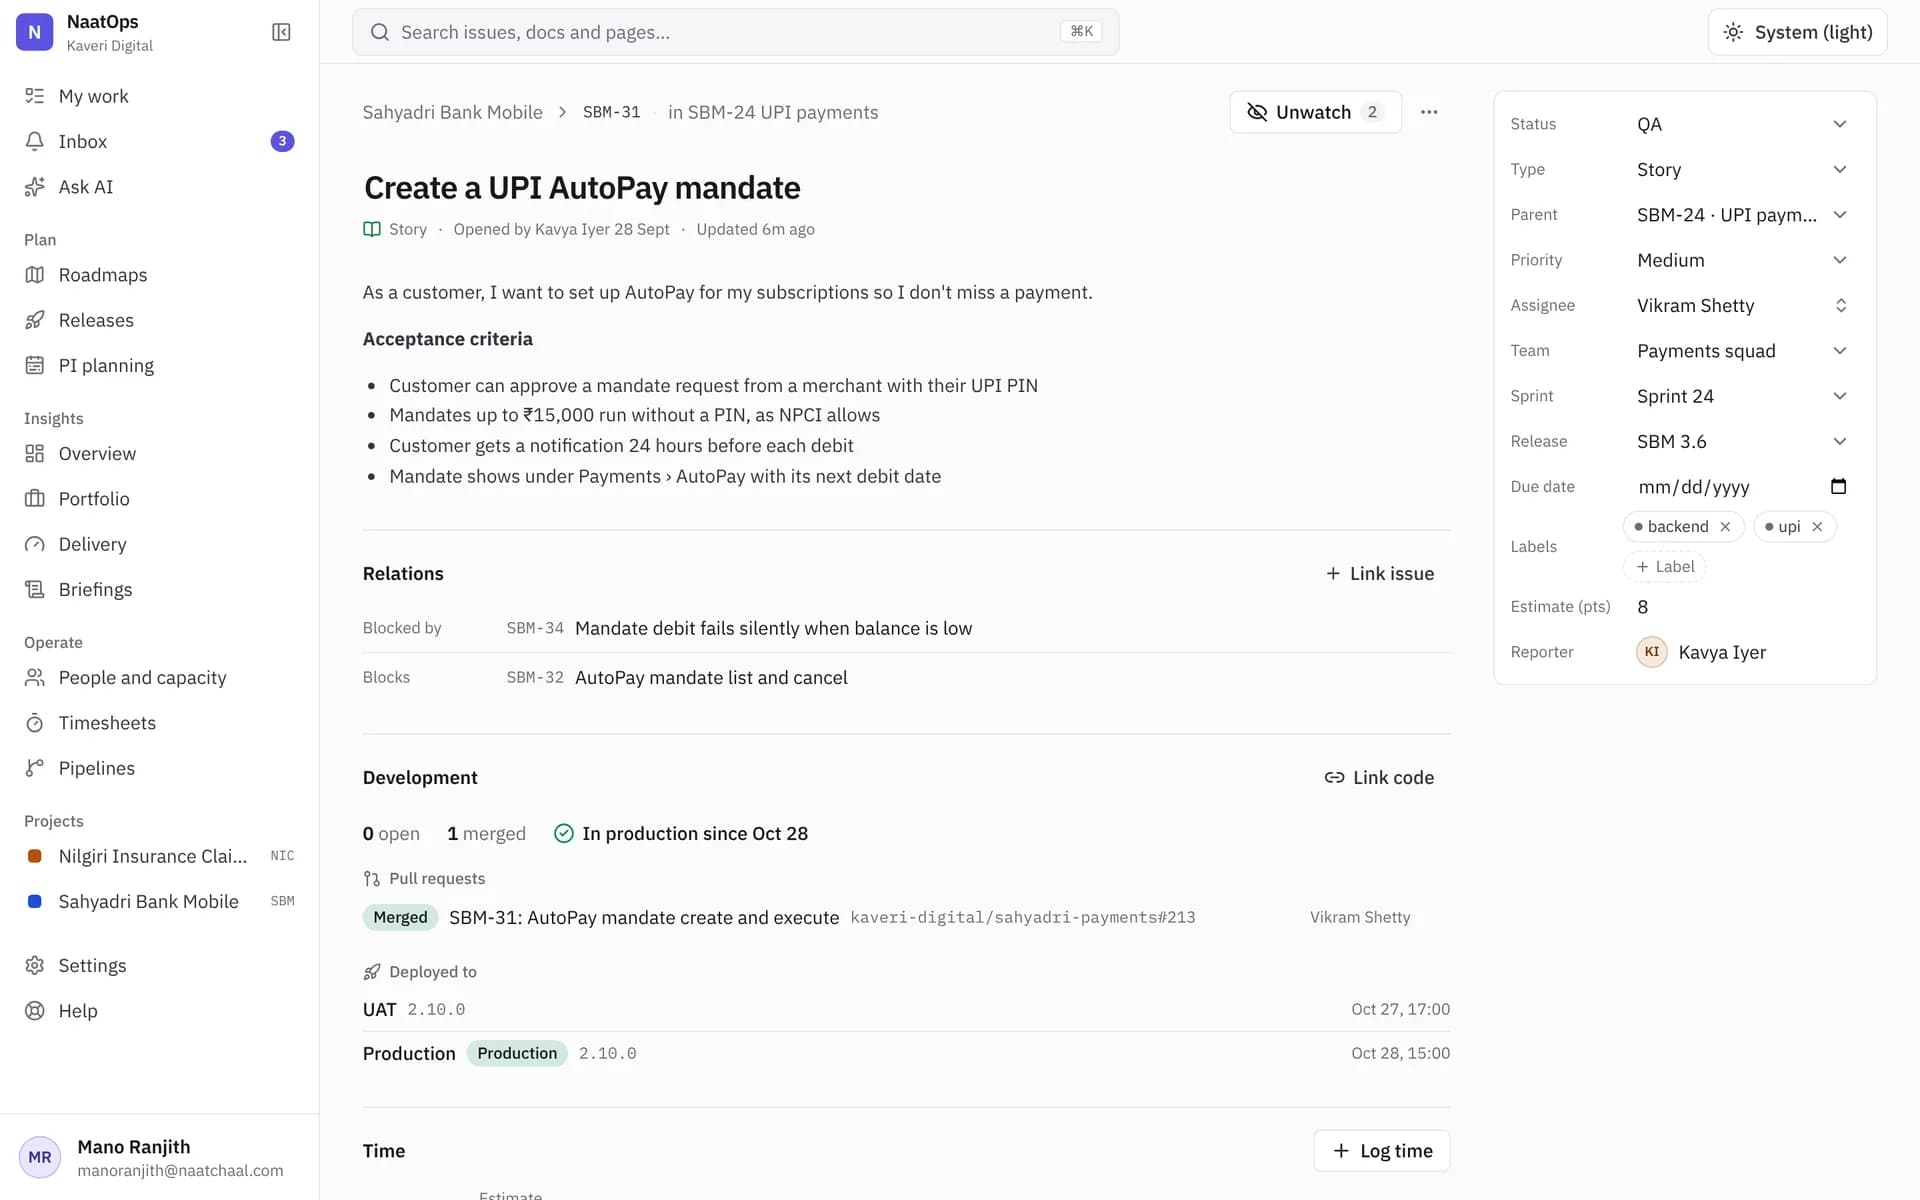The width and height of the screenshot is (1920, 1200).
Task: Click the orange Nilgiri project color dot
Action: [x=35, y=856]
